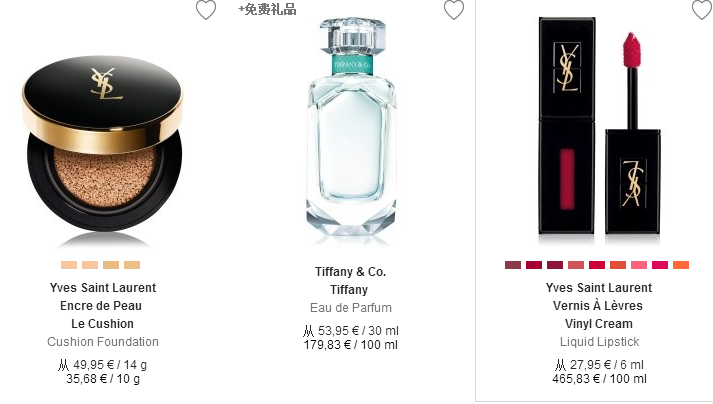Click the 27,95 € / 6 ml price
Viewport: 713px width, 404px height.
[x=599, y=365]
